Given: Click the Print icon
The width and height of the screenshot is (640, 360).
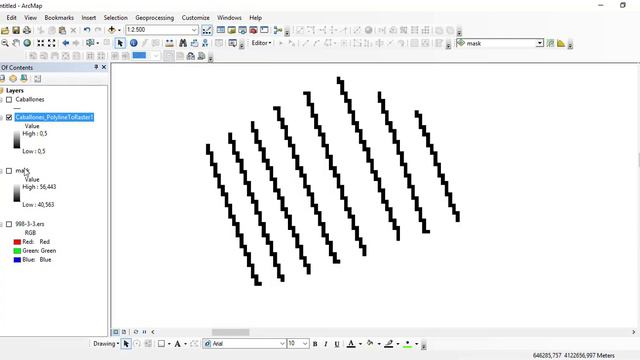Looking at the screenshot, I should tap(27, 30).
